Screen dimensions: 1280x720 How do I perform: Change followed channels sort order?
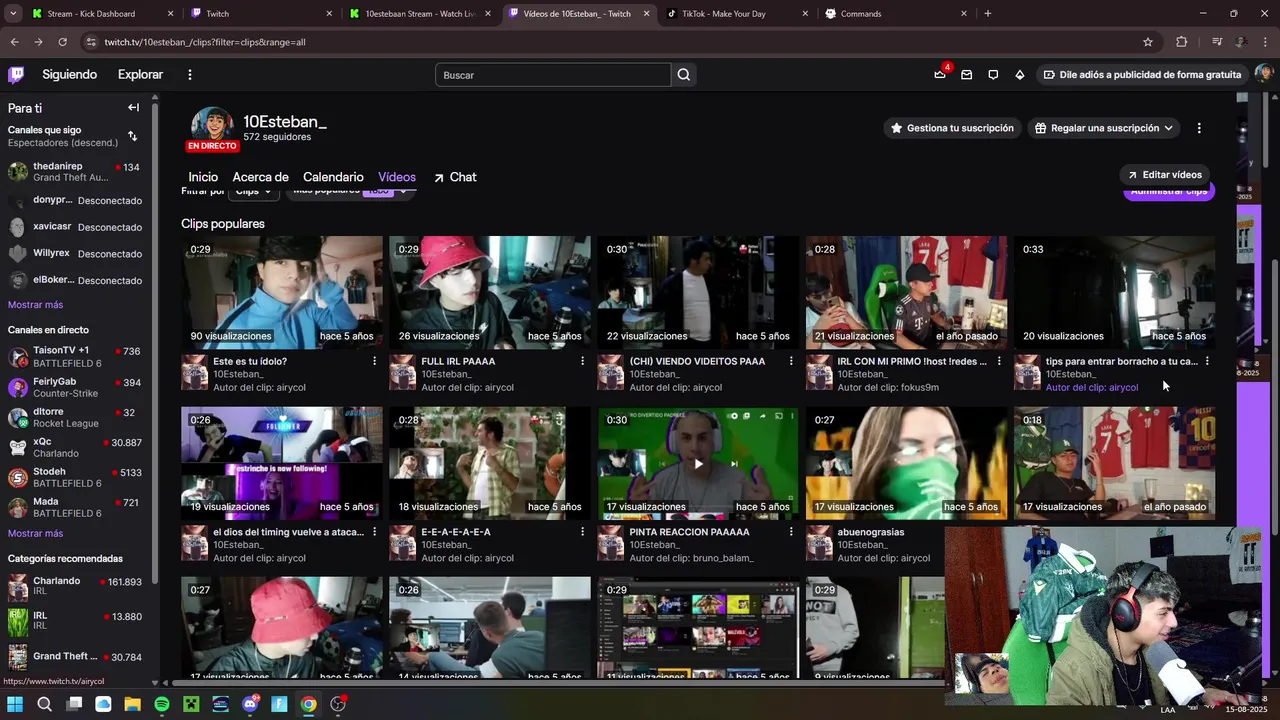coord(132,136)
